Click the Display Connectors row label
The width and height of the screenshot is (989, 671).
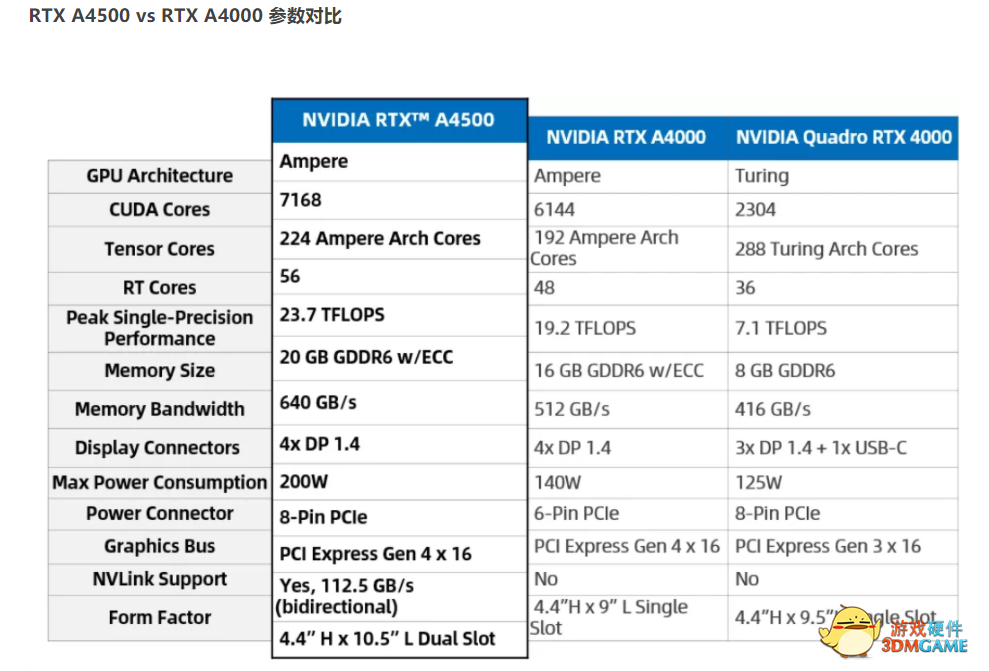160,448
